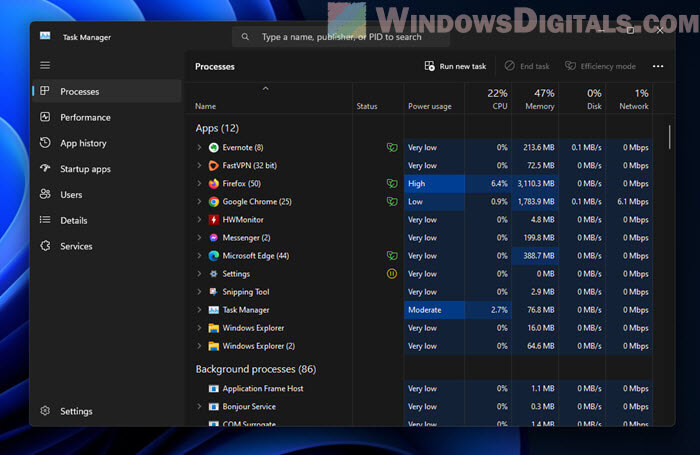
Task: Click the Task Manager process icon
Action: point(214,310)
